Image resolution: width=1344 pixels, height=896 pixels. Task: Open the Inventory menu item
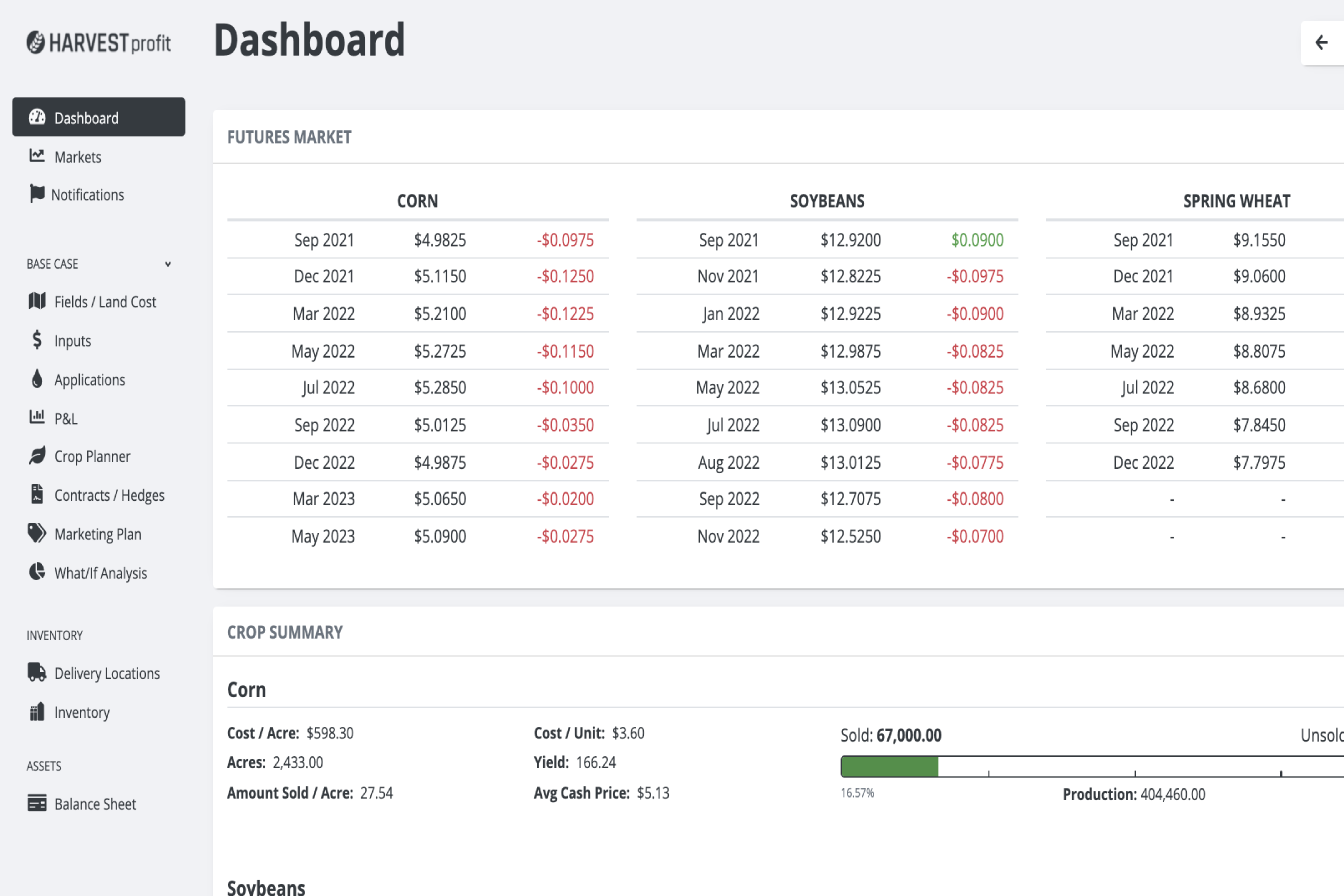coord(82,712)
